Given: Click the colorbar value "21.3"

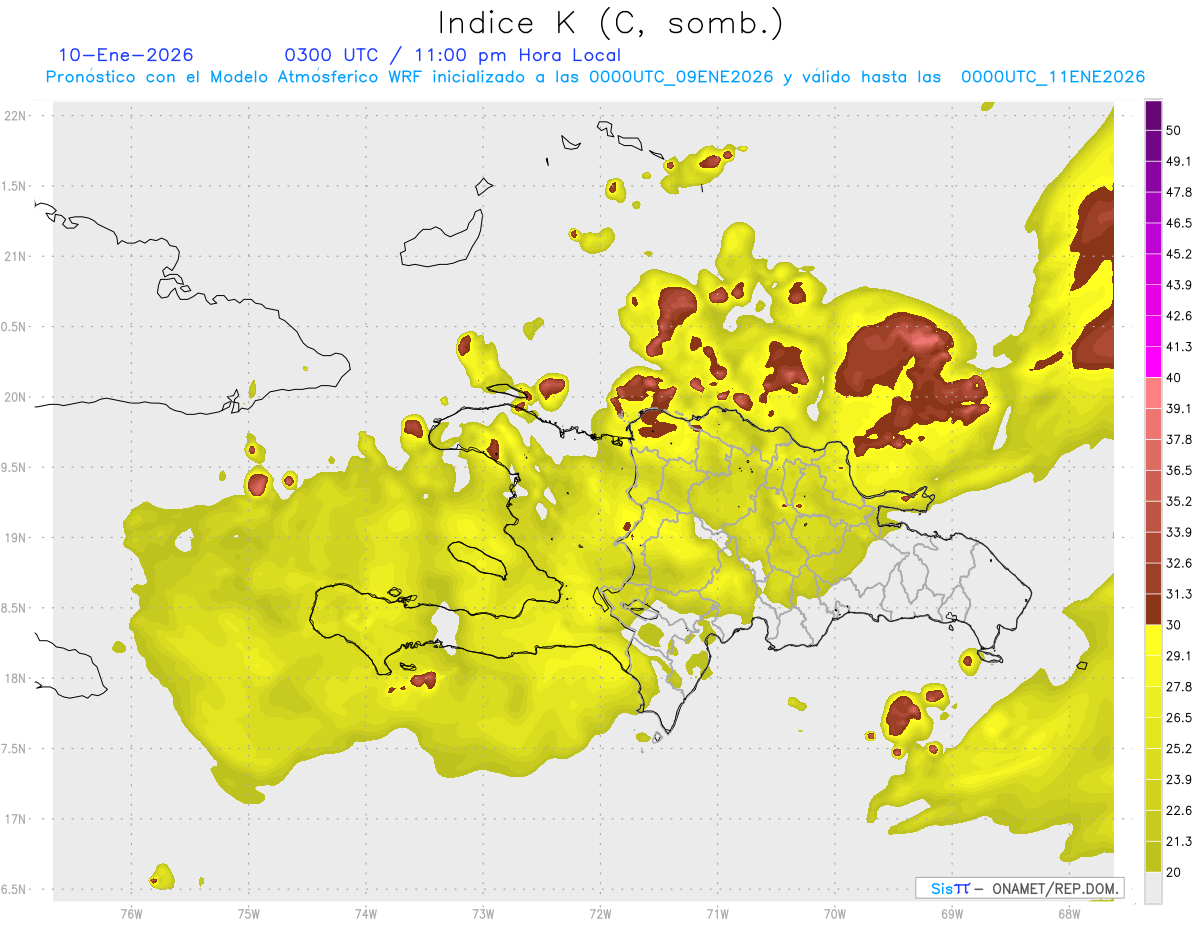Looking at the screenshot, I should [1179, 841].
